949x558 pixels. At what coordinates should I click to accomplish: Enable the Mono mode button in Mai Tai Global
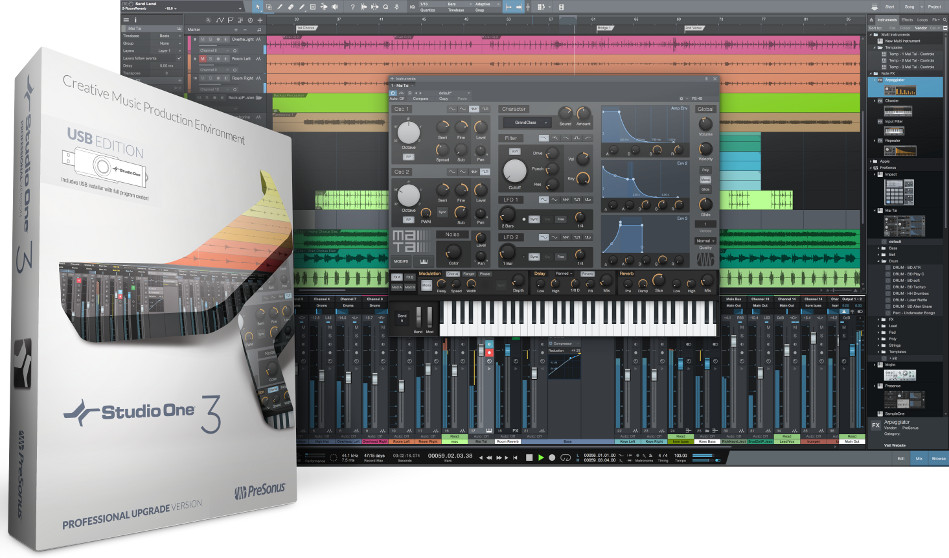705,180
